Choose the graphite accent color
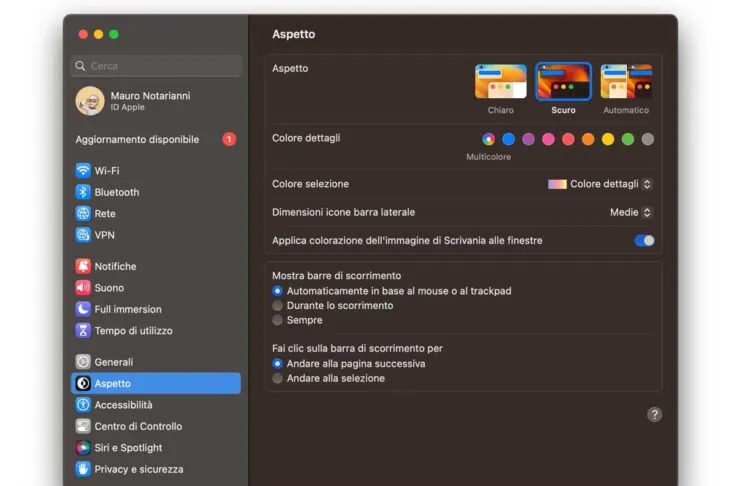This screenshot has width=741, height=486. (x=648, y=139)
